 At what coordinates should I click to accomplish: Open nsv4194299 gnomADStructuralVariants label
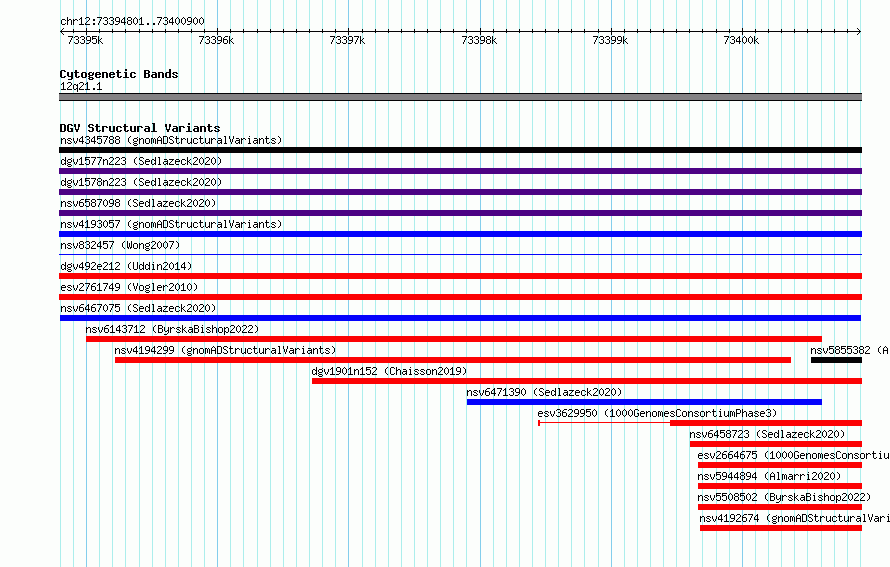(225, 350)
